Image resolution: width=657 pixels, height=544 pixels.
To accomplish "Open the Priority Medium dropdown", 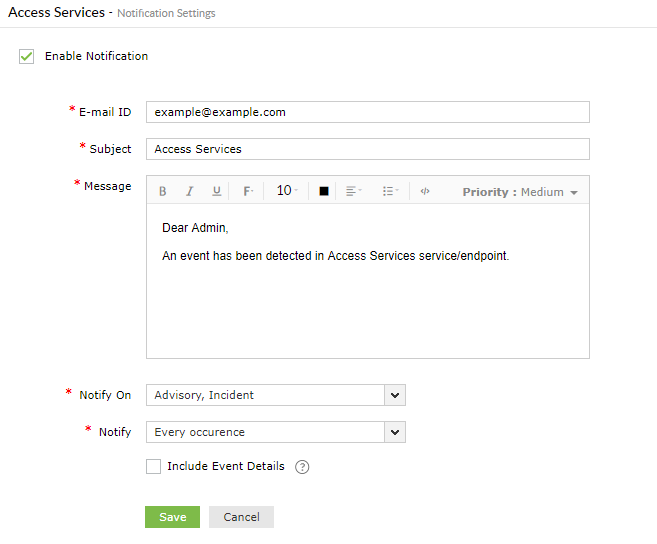I will (520, 191).
